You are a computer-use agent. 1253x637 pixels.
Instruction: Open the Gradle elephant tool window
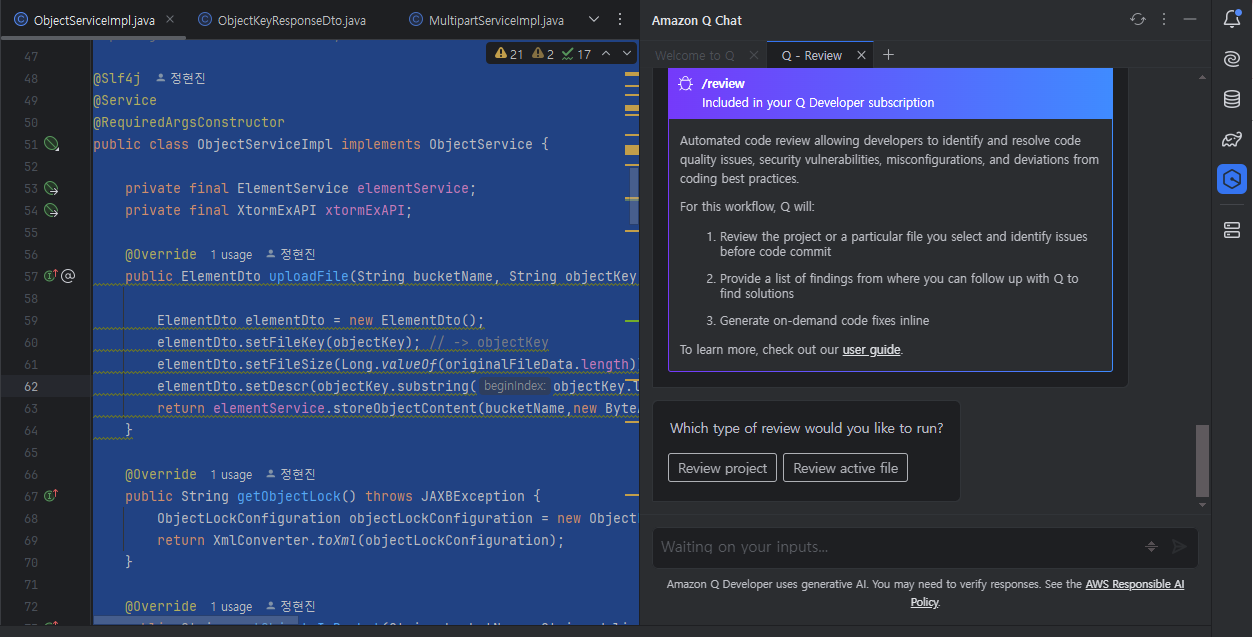click(1232, 139)
